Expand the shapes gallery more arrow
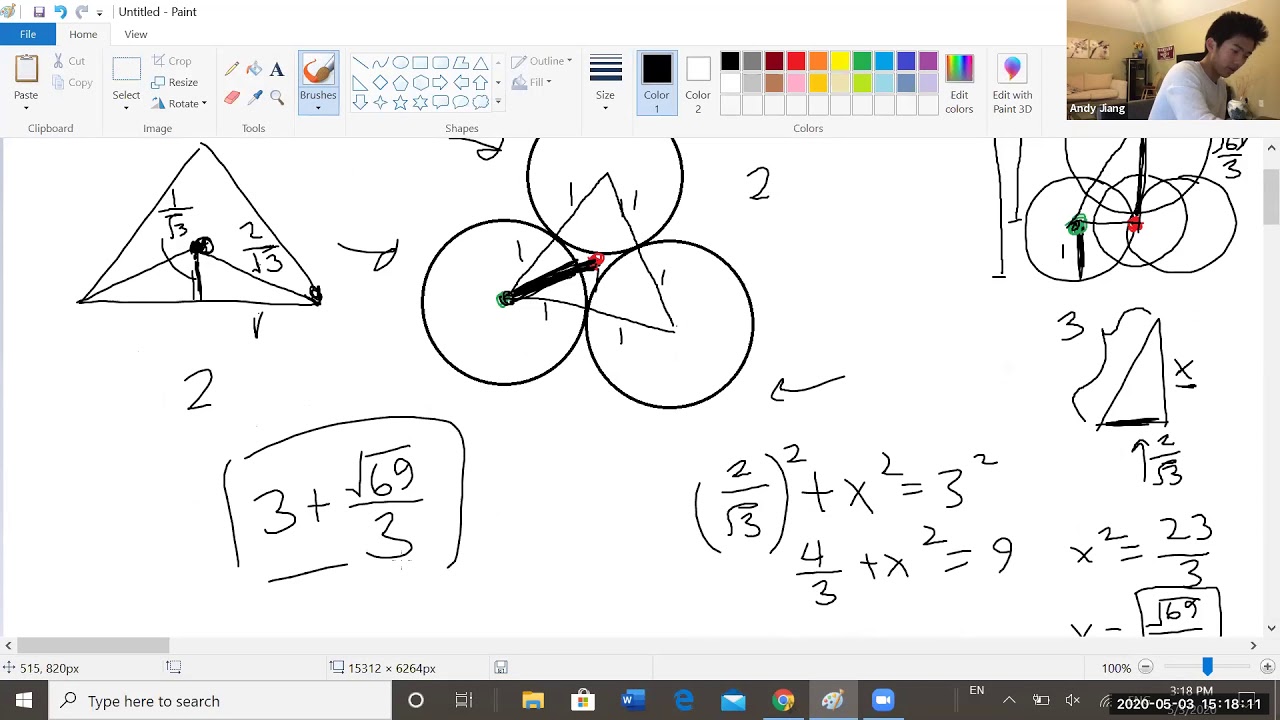The image size is (1280, 720). 498,102
